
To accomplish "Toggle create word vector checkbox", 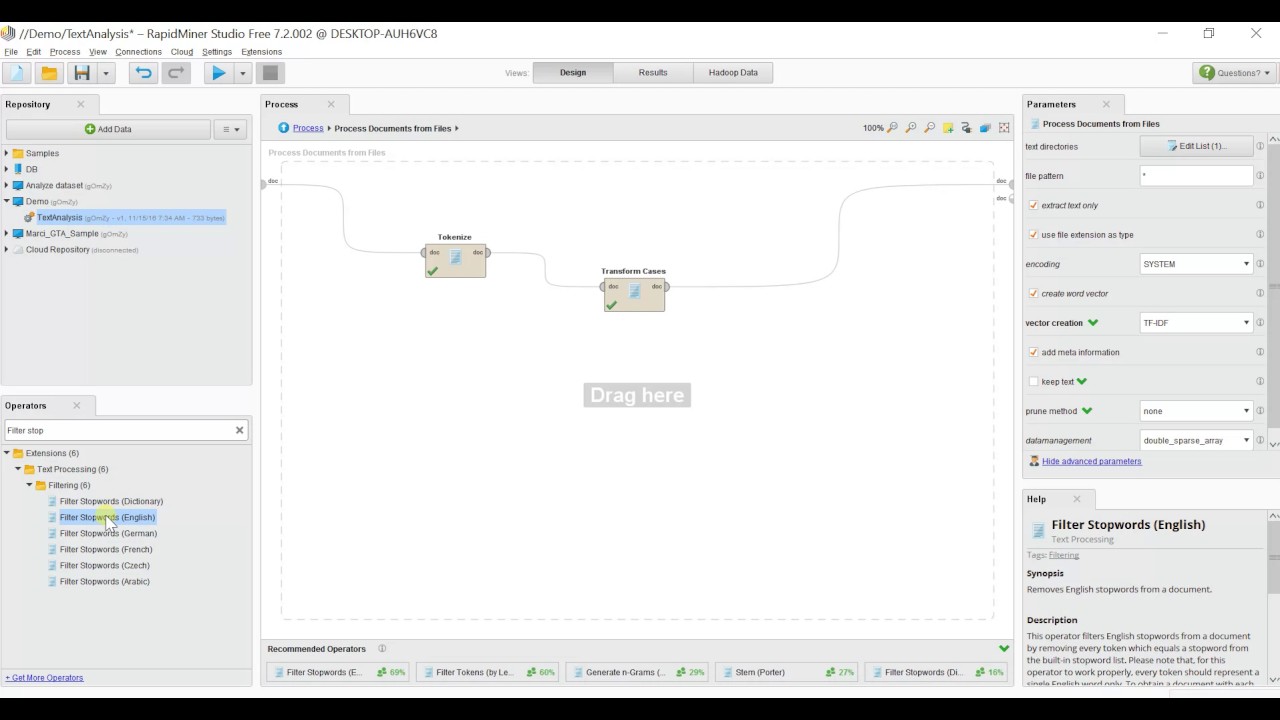I will 1033,293.
